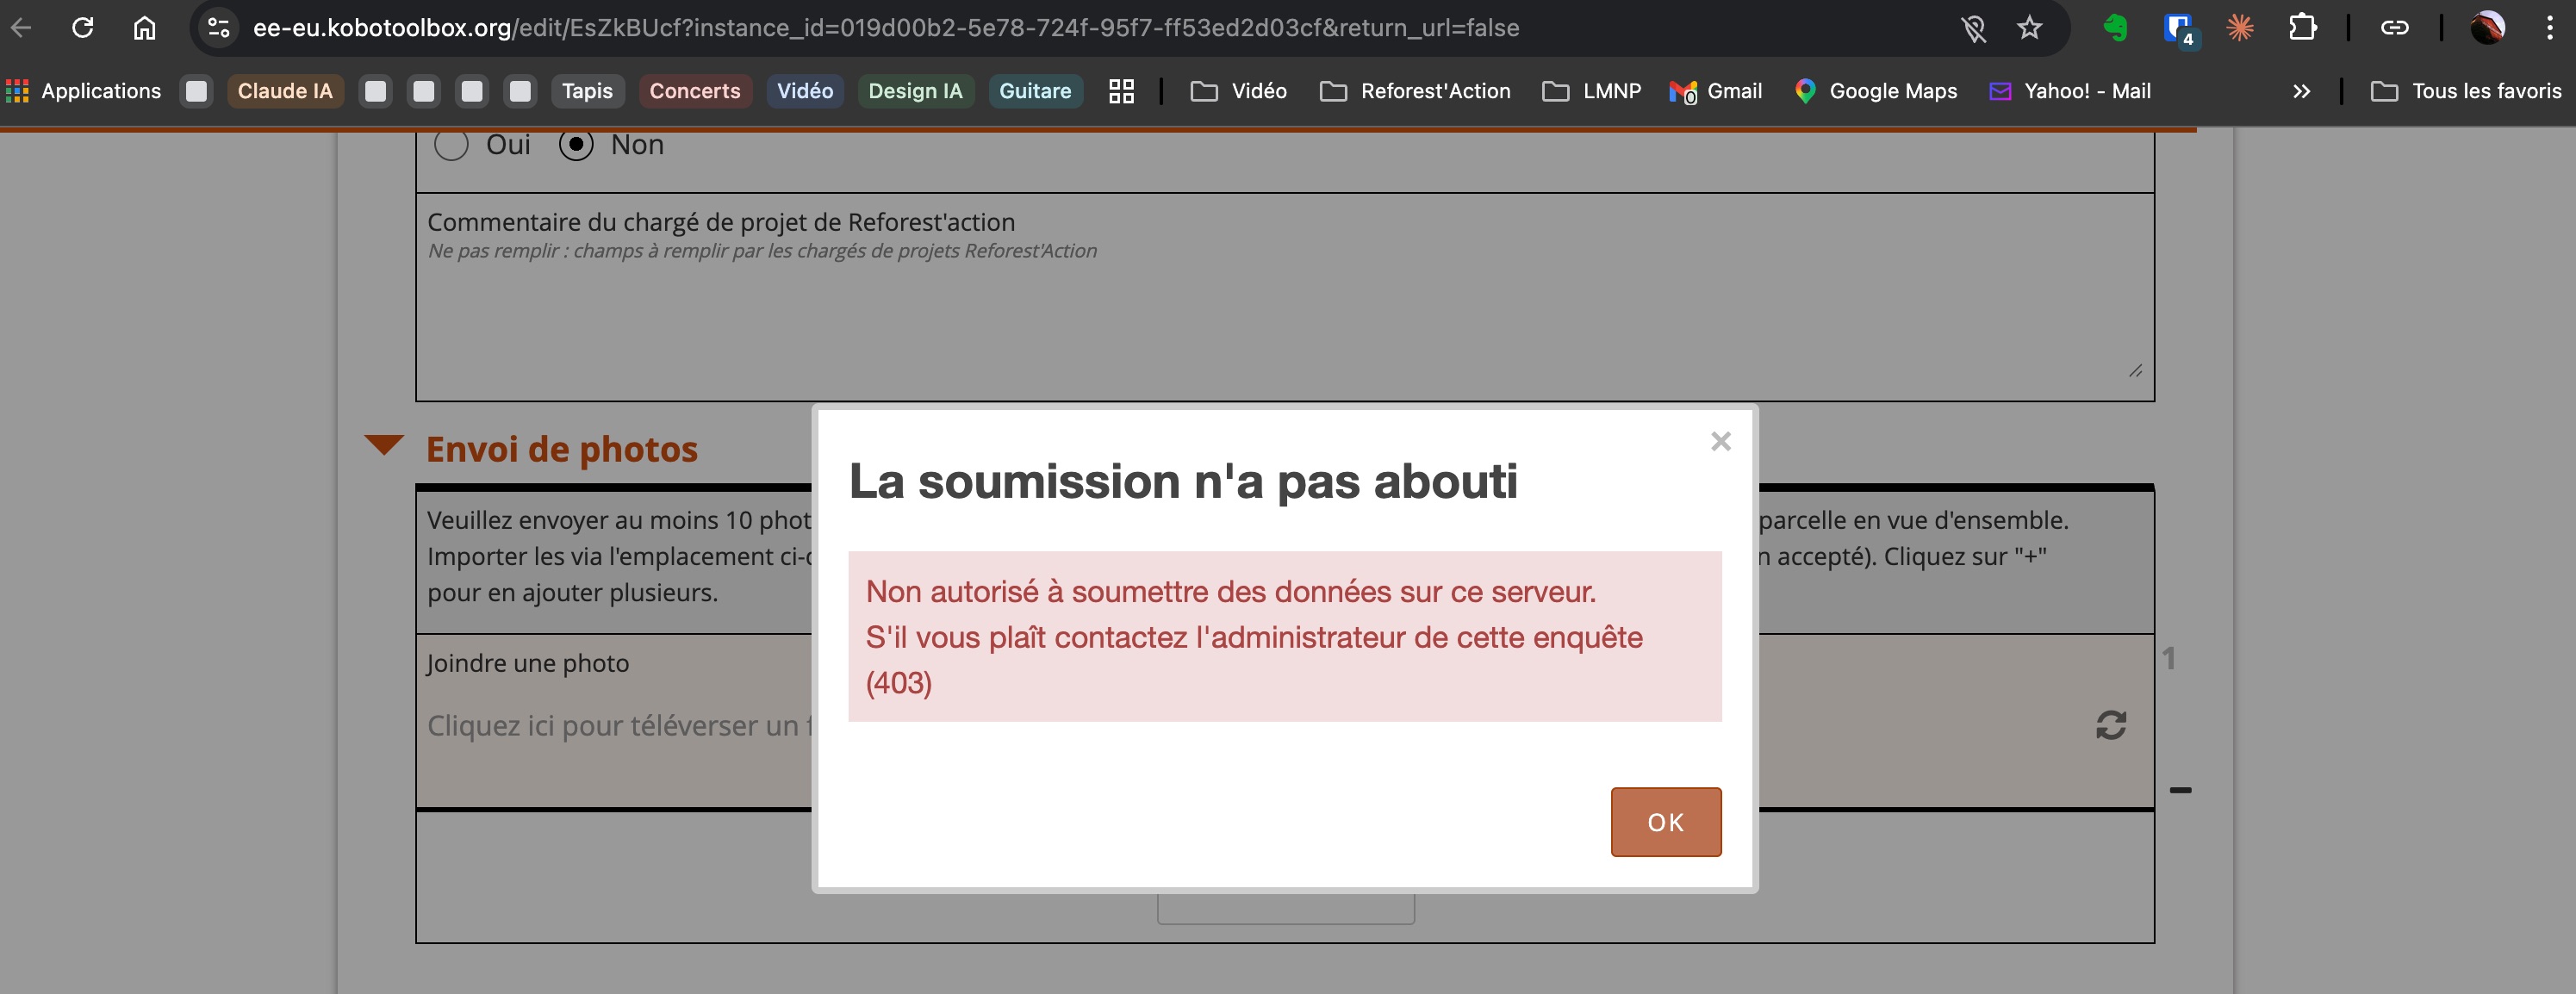Go to the browser home page
This screenshot has height=994, width=2576.
click(x=144, y=28)
